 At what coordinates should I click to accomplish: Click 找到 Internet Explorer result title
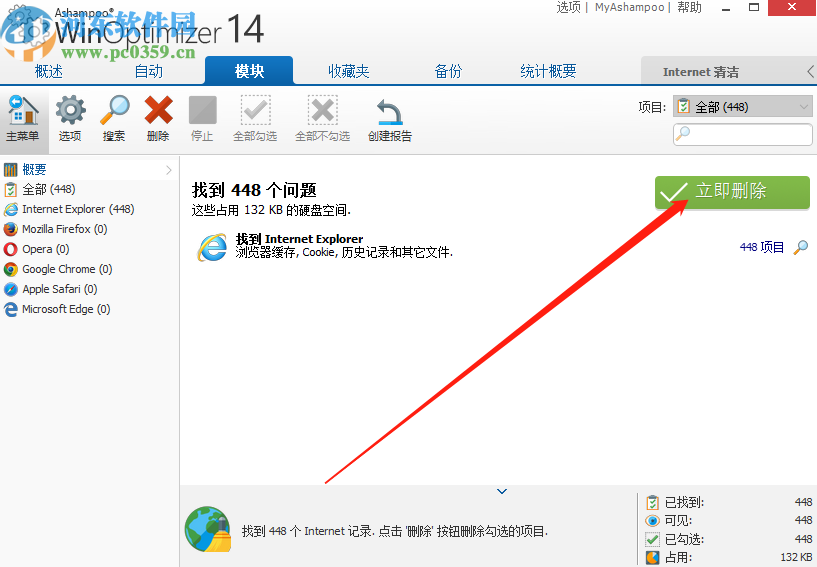click(299, 239)
